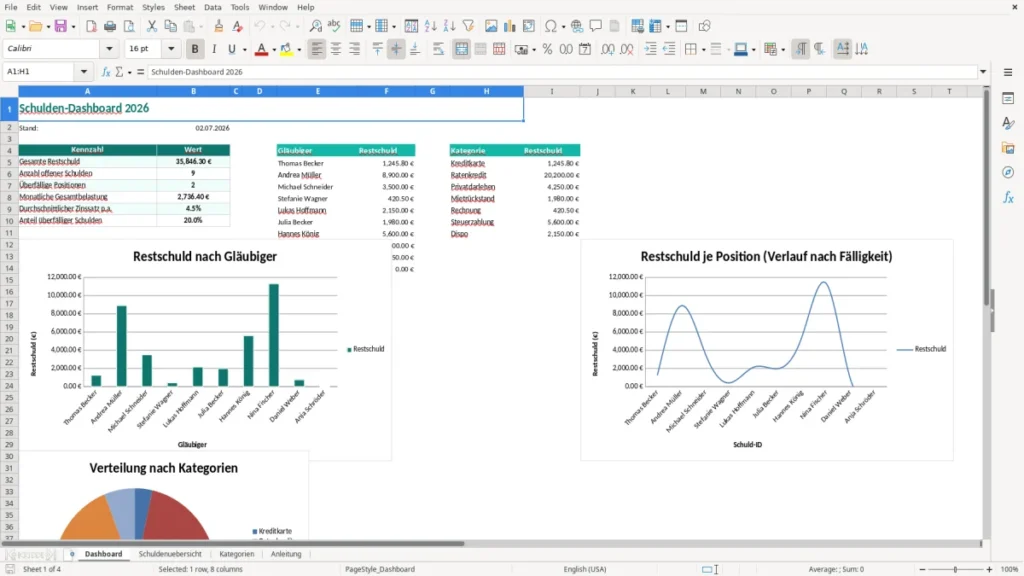1024x576 pixels.
Task: Insert a chart
Action: pyautogui.click(x=510, y=26)
